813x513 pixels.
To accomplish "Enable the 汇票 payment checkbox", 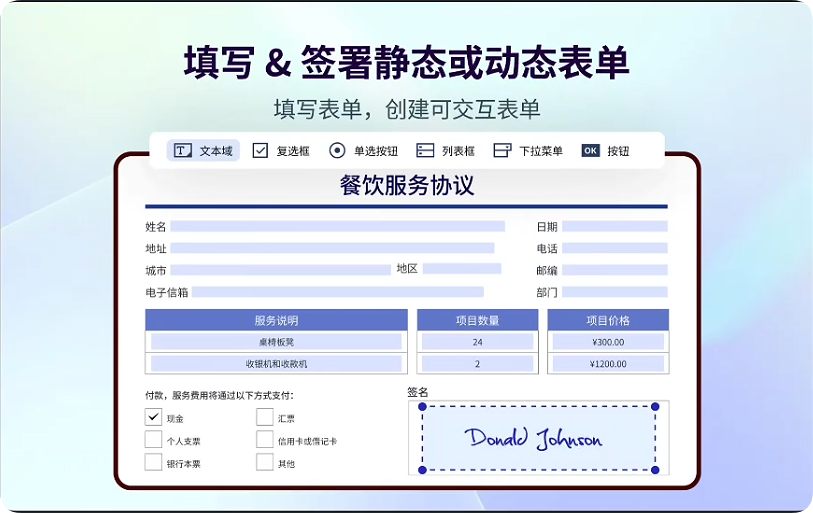I will point(264,417).
